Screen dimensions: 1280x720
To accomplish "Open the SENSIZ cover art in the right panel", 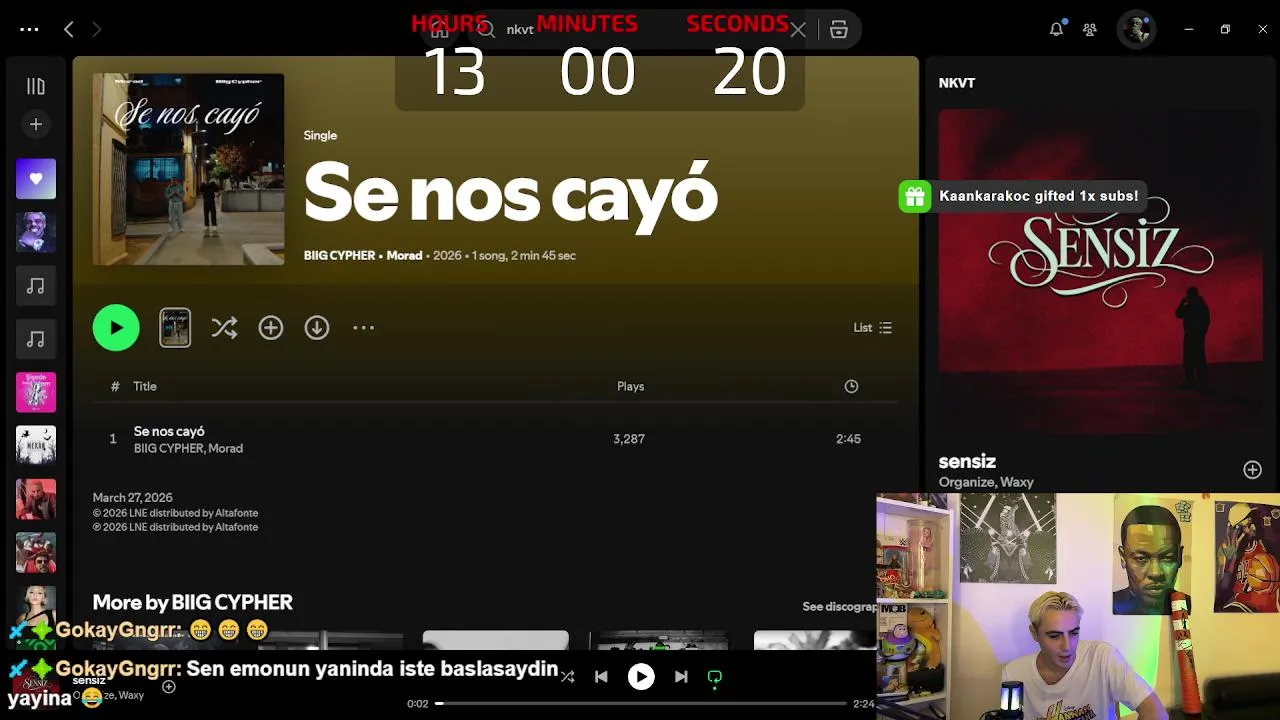I will [1101, 273].
